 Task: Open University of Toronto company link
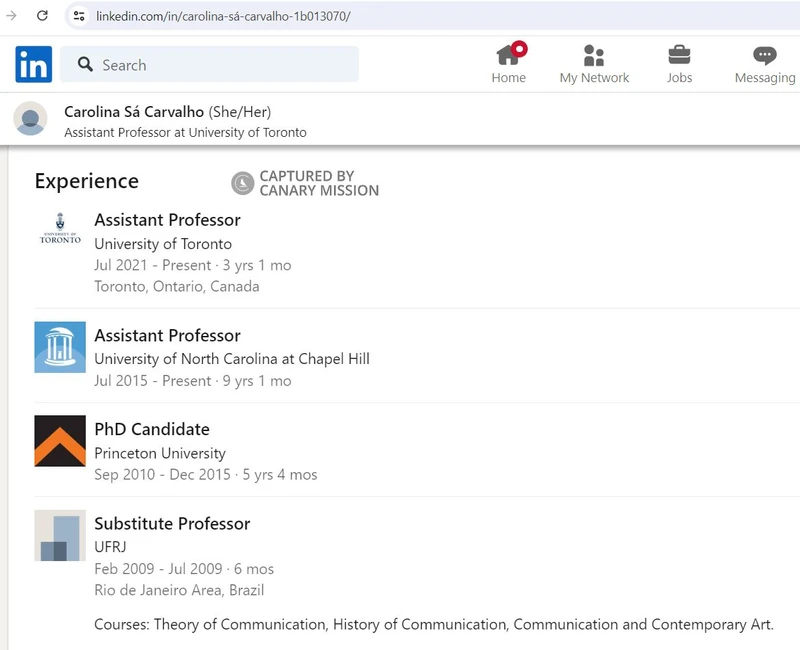click(163, 244)
